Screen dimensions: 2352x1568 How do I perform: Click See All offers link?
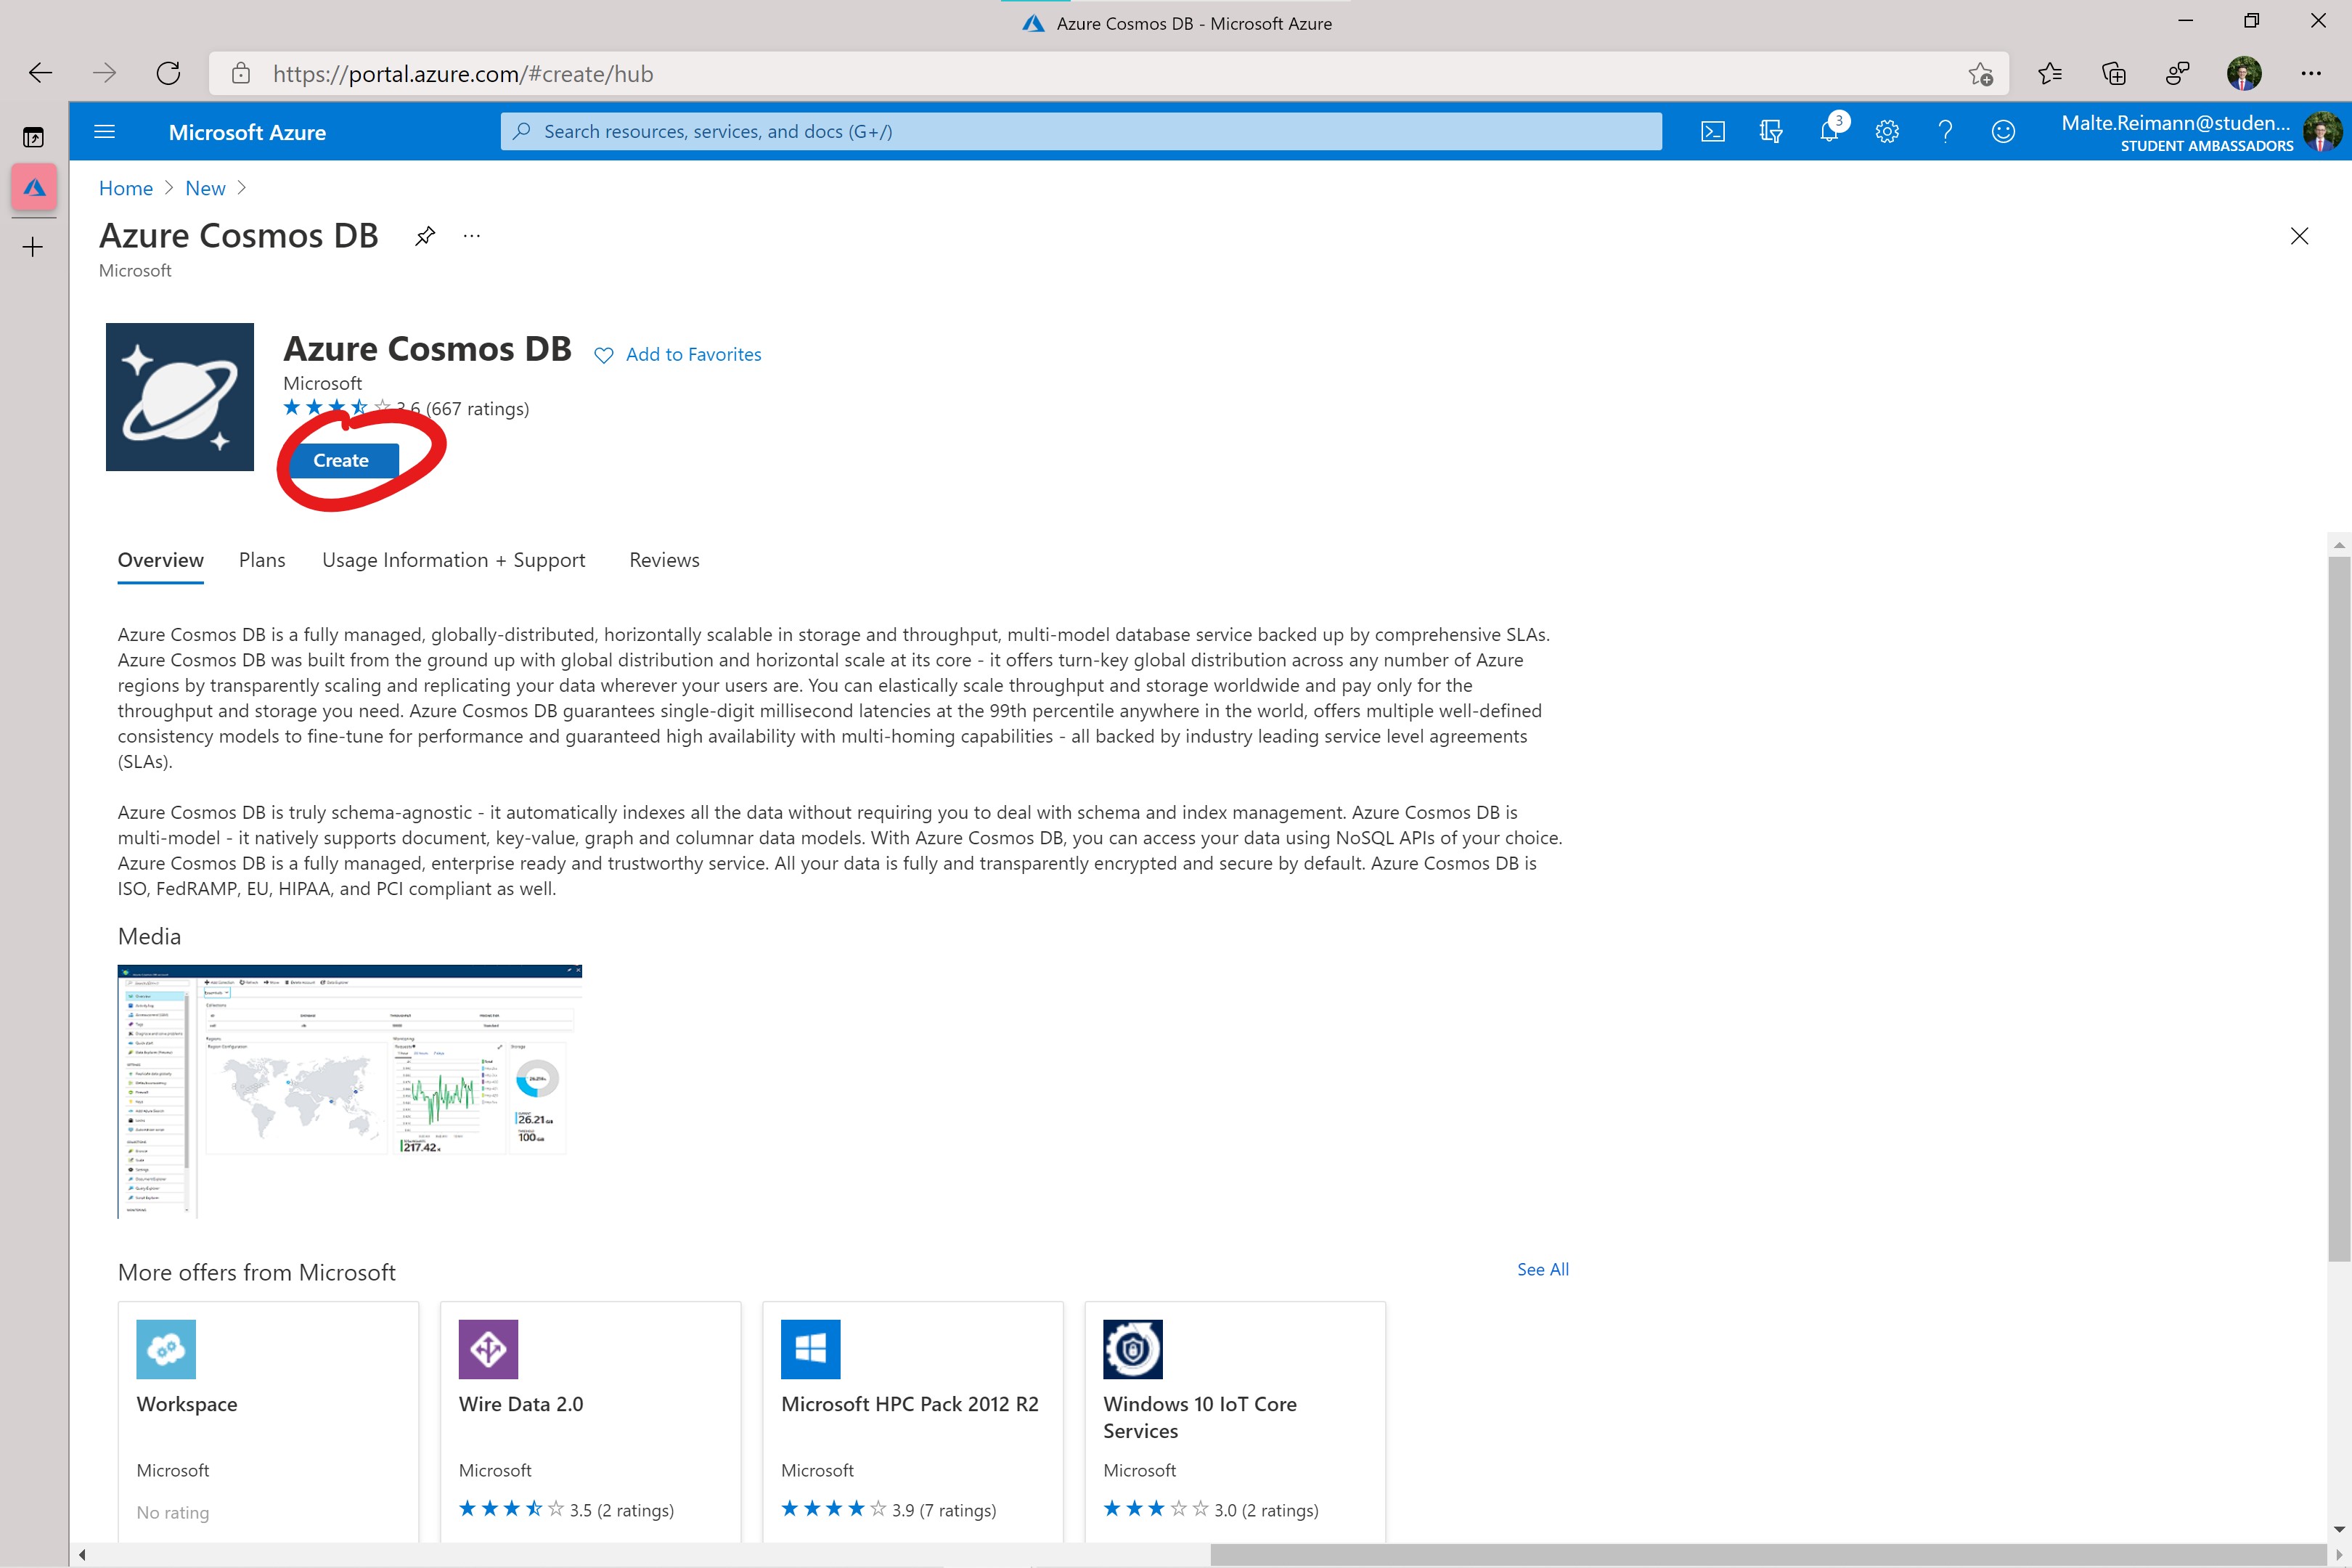coord(1542,1269)
